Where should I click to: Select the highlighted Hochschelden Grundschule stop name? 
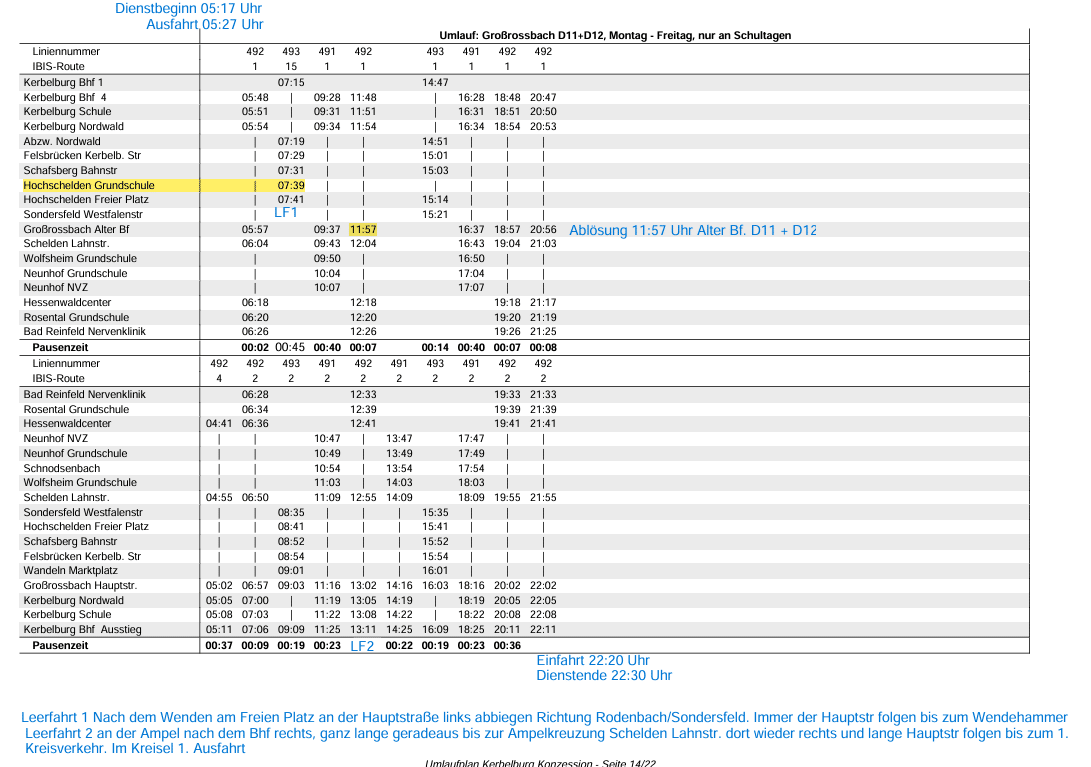coord(89,185)
